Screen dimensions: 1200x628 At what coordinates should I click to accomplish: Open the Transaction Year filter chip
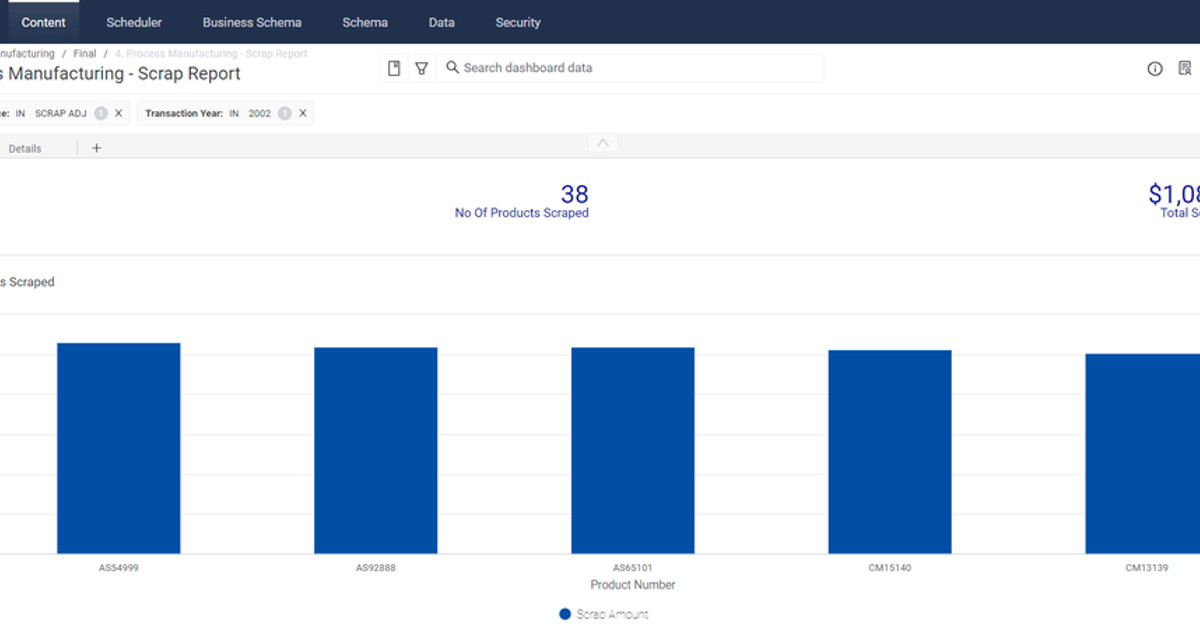point(225,114)
